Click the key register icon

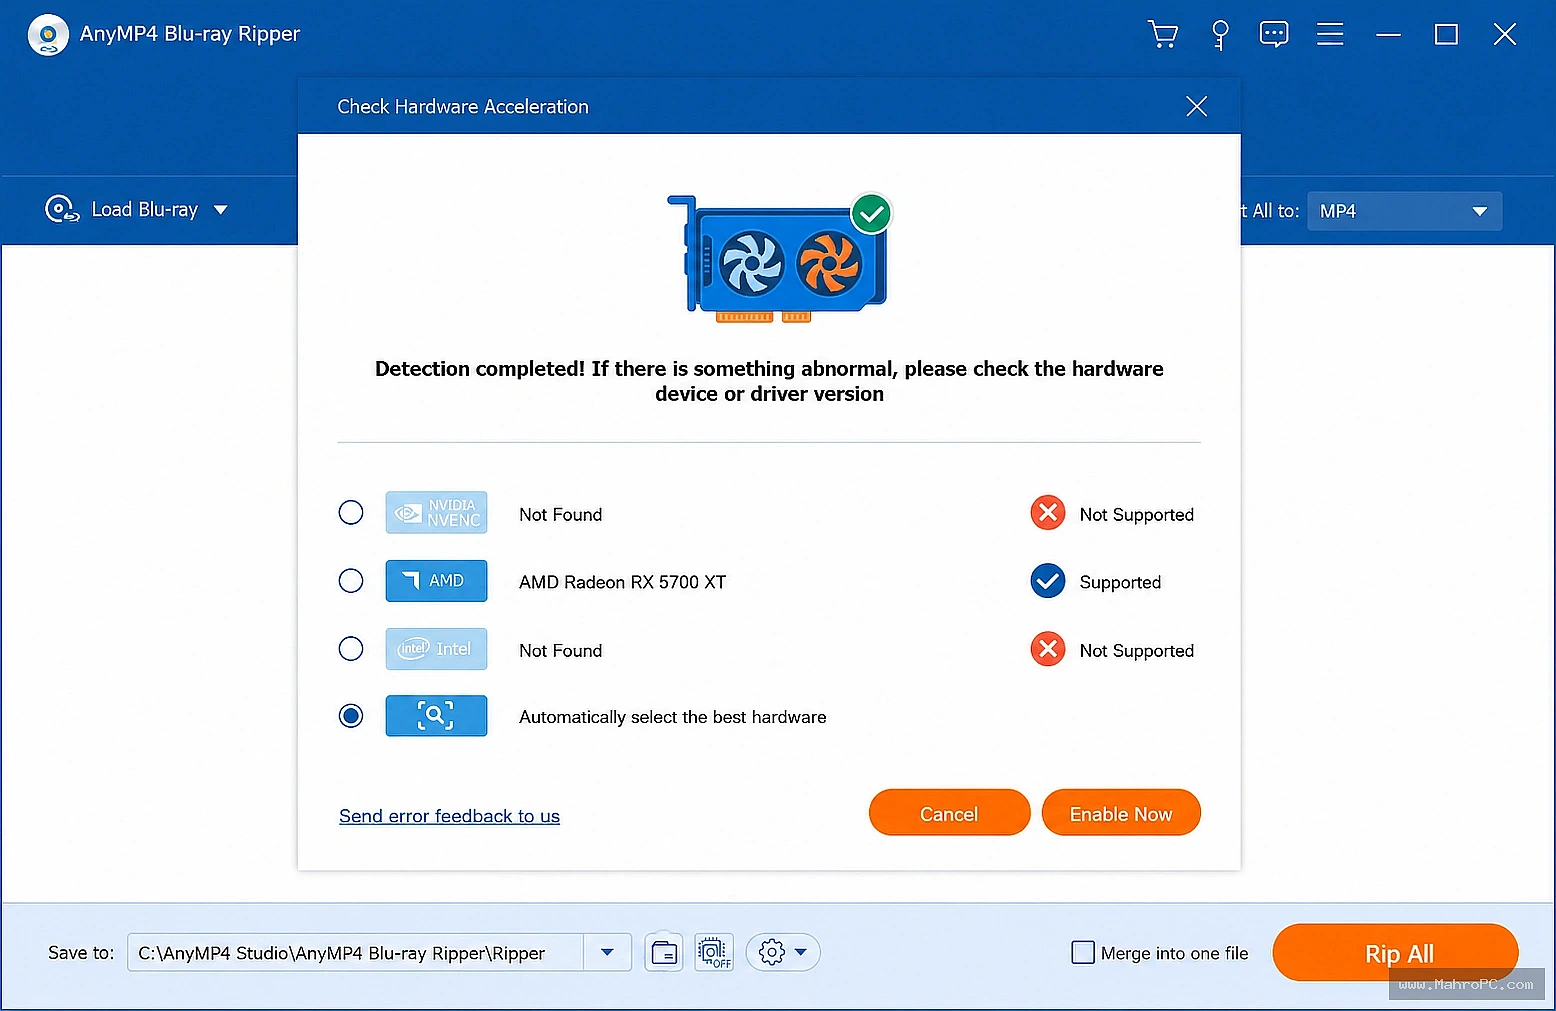tap(1220, 34)
